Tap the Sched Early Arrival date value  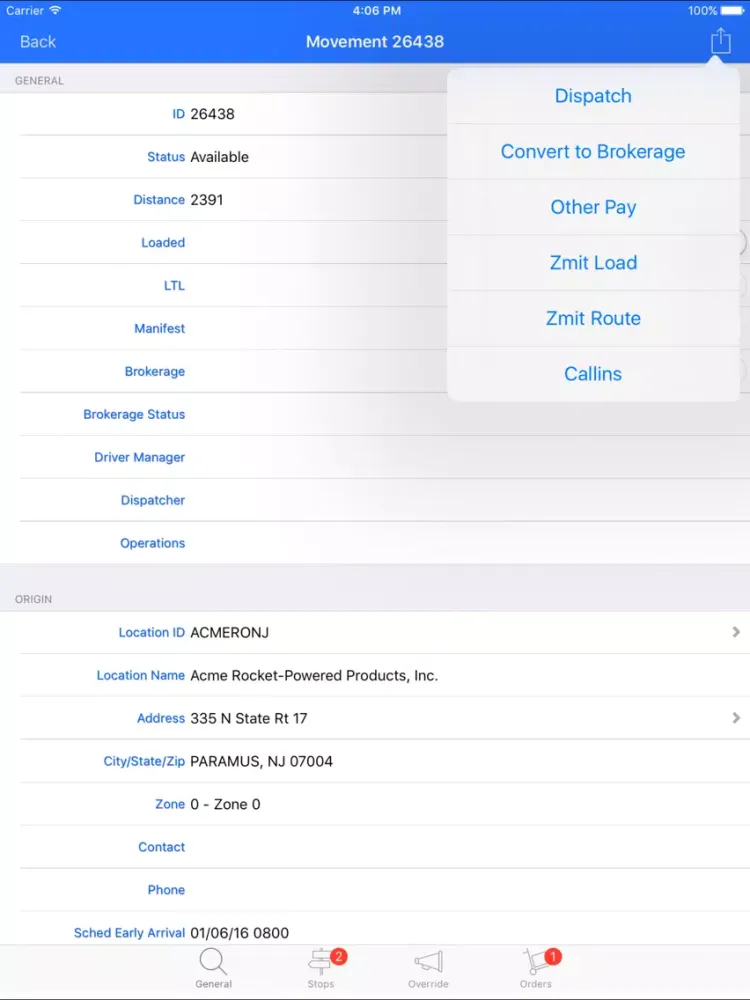(239, 933)
